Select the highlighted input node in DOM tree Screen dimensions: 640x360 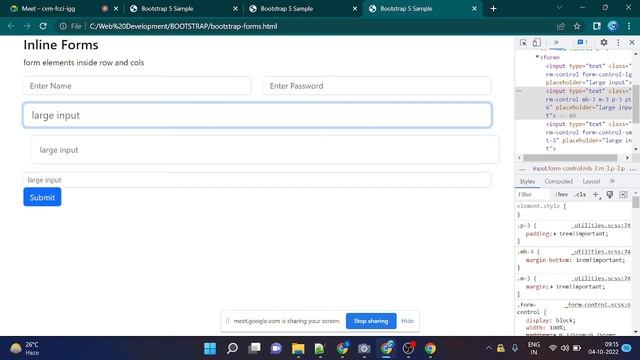pos(573,103)
